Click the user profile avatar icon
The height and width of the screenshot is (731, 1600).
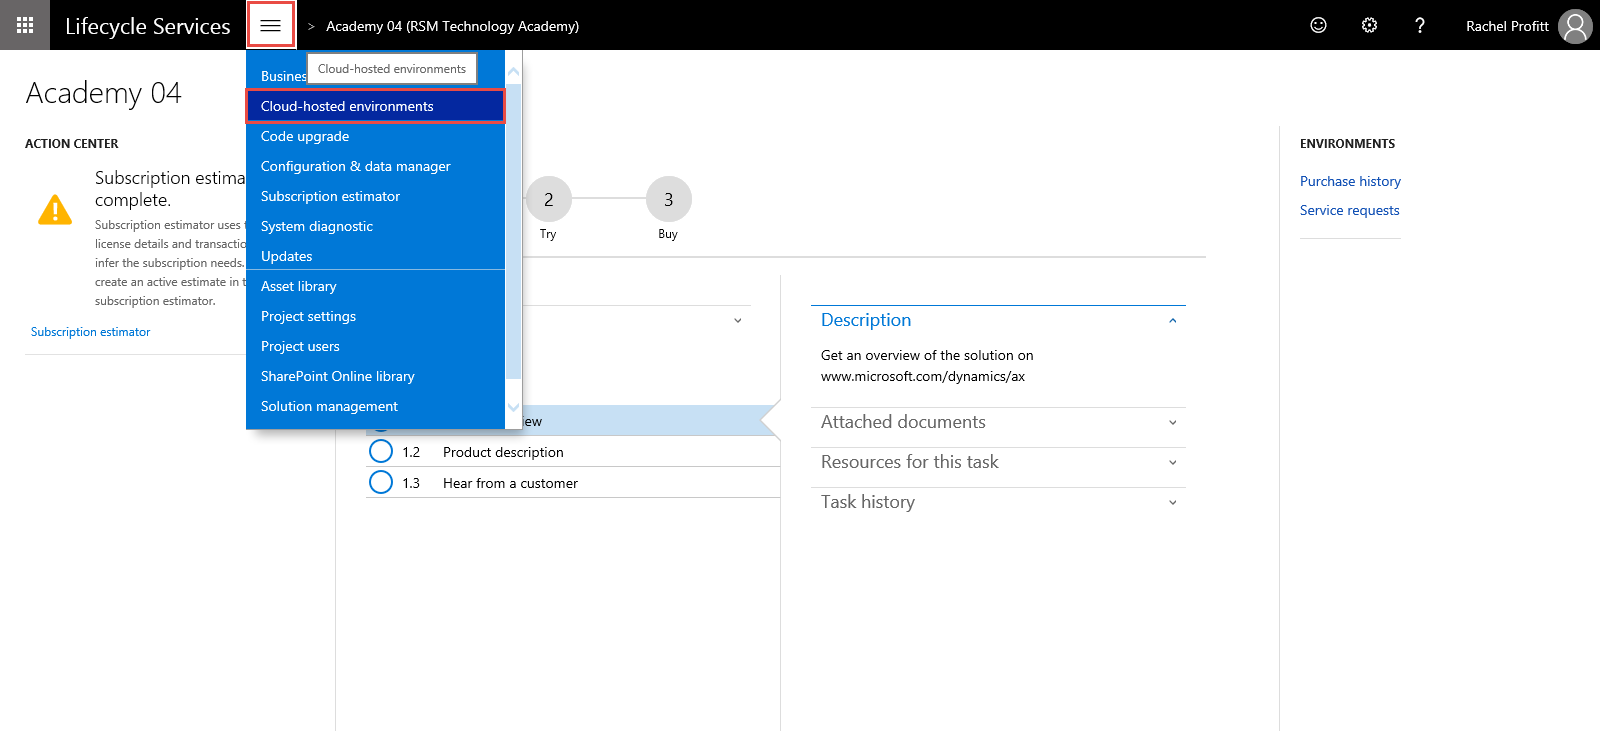click(1575, 26)
